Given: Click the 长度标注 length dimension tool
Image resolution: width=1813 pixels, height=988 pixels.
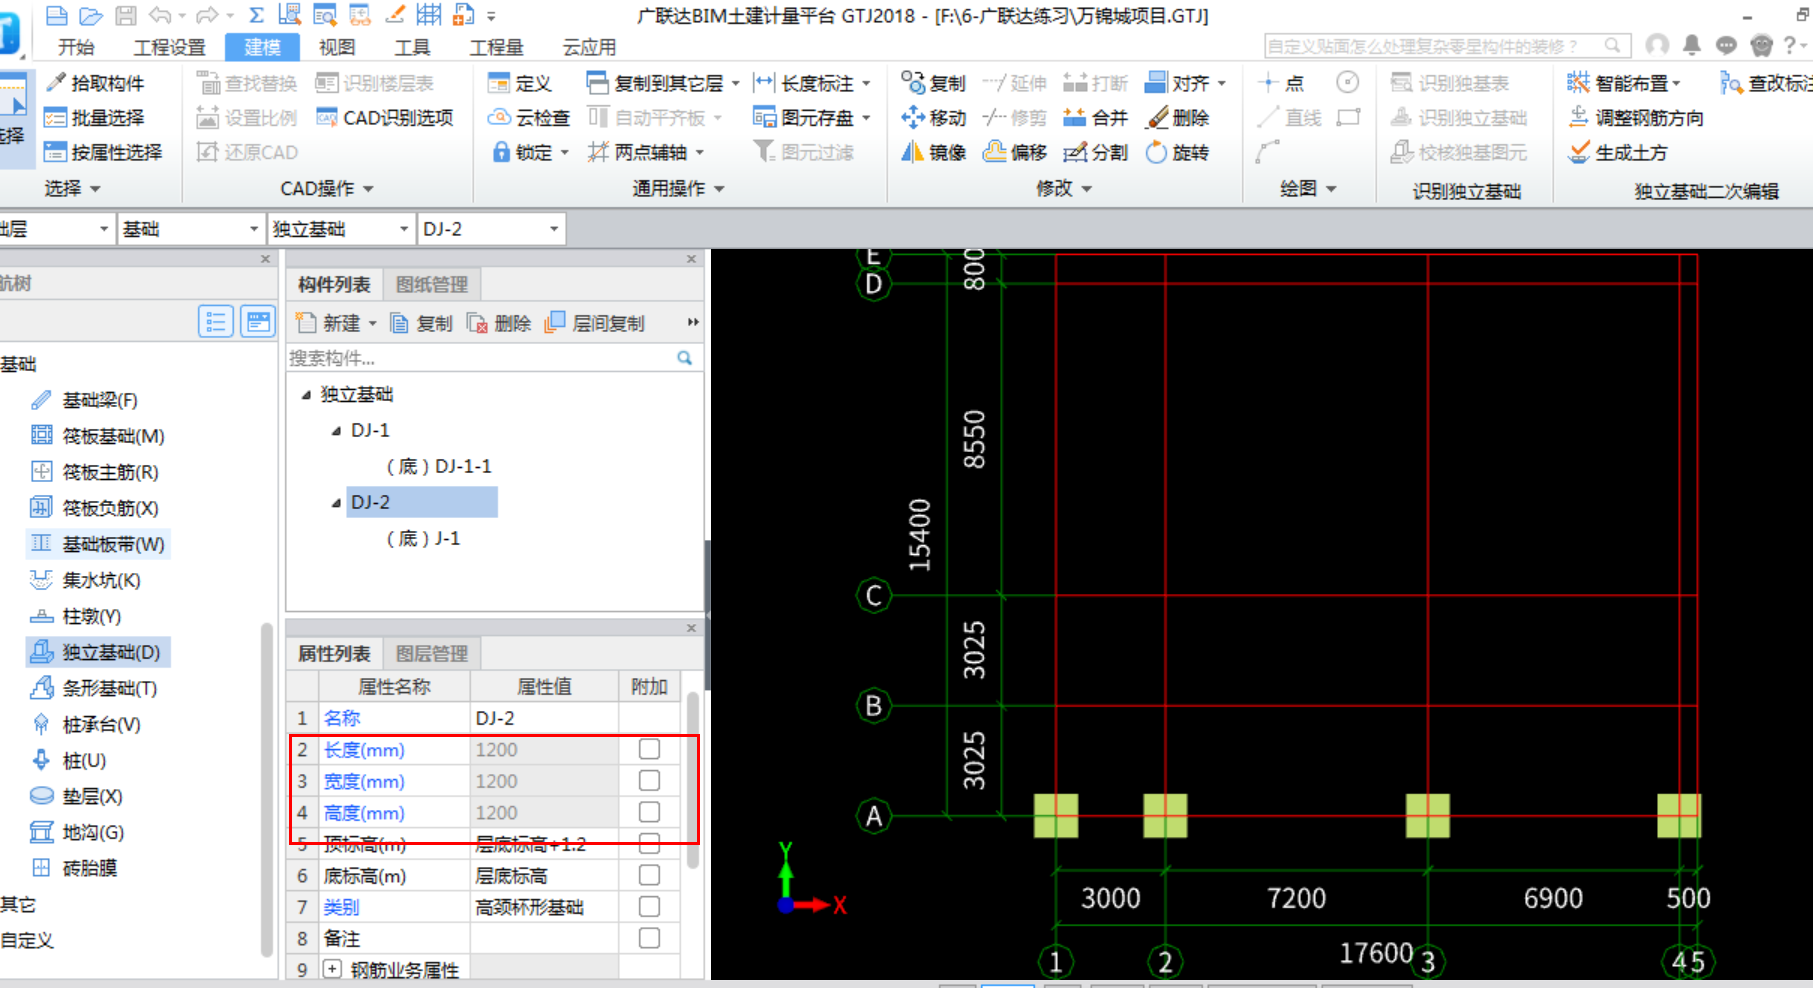Looking at the screenshot, I should click(x=804, y=83).
